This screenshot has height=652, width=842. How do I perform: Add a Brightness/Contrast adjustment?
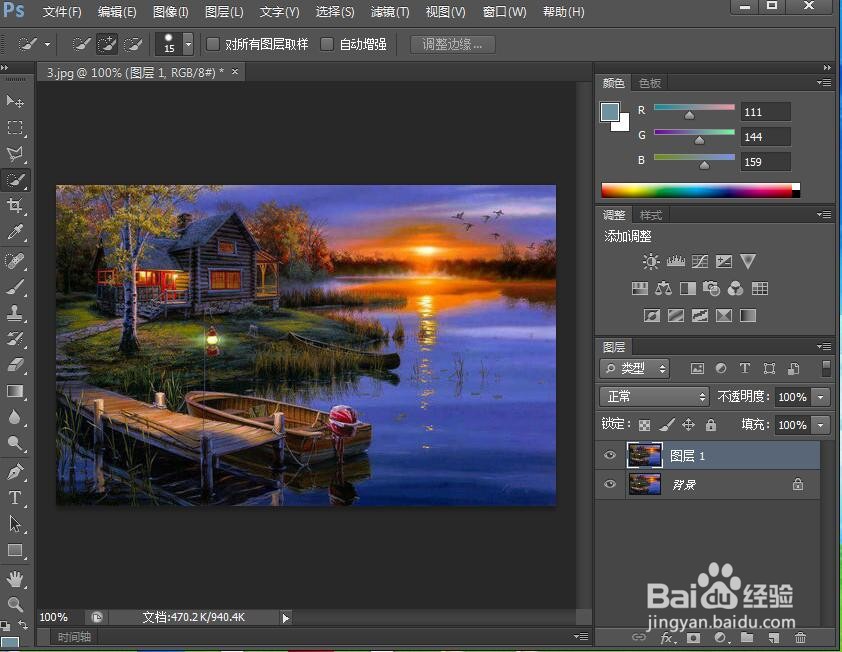click(651, 262)
